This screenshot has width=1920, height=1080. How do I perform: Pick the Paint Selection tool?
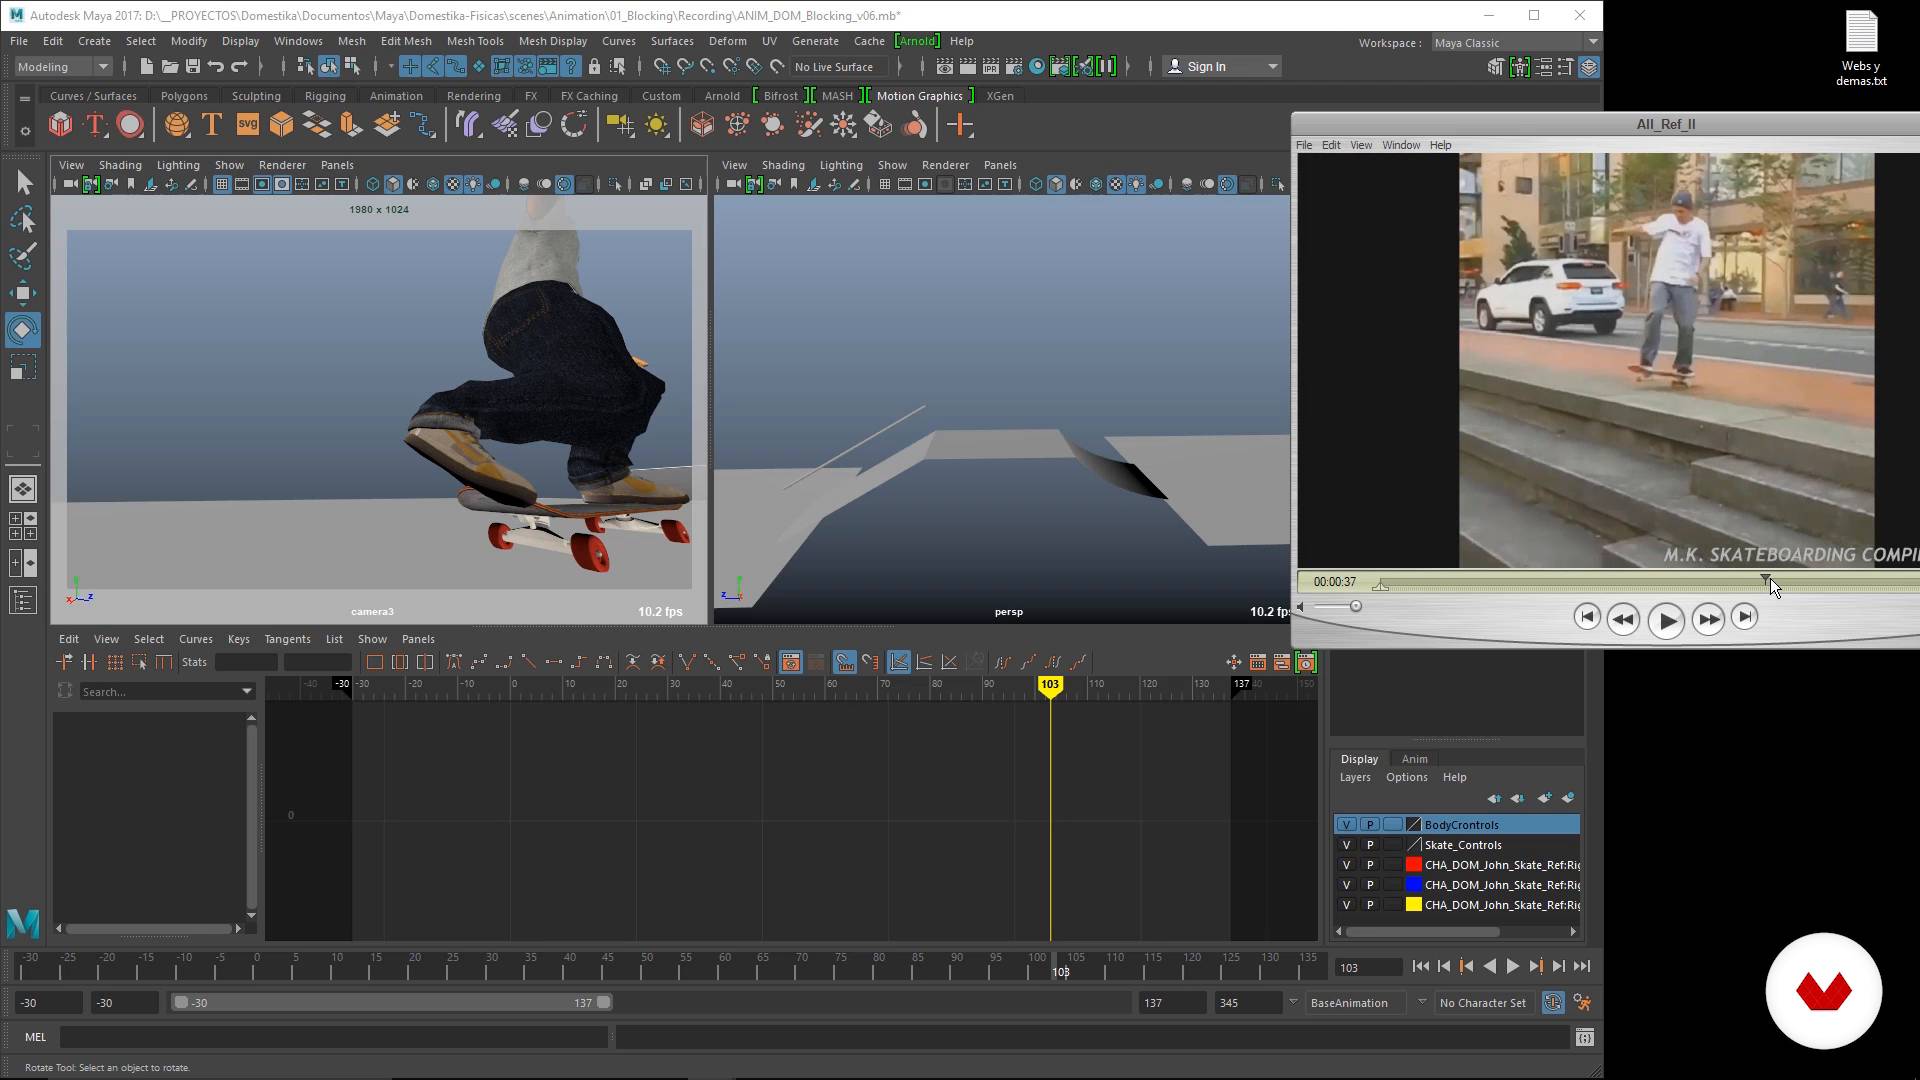[x=22, y=255]
